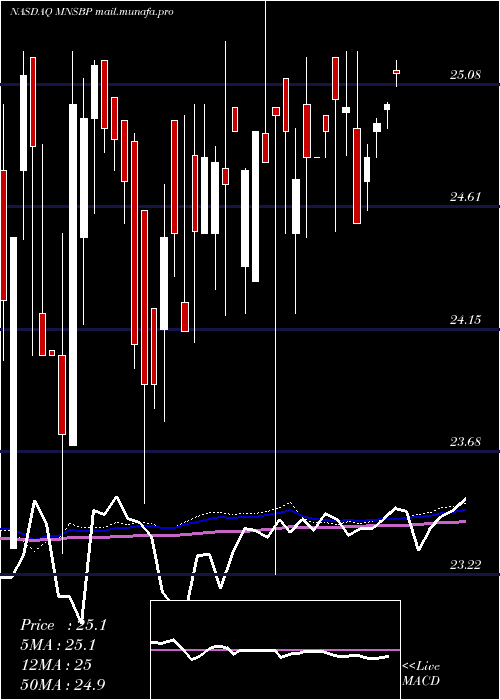This screenshot has width=500, height=700.
Task: Select the 24.61 price axis label
Action: [465, 196]
